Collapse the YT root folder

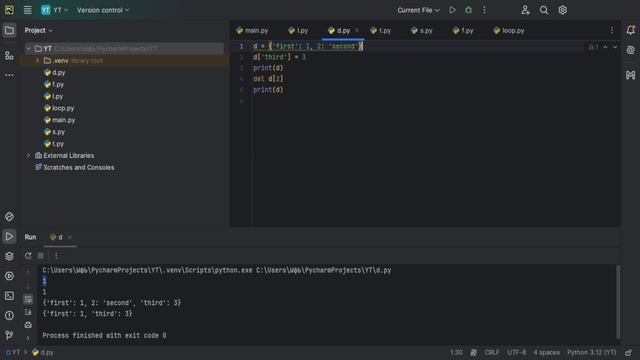pyautogui.click(x=28, y=49)
